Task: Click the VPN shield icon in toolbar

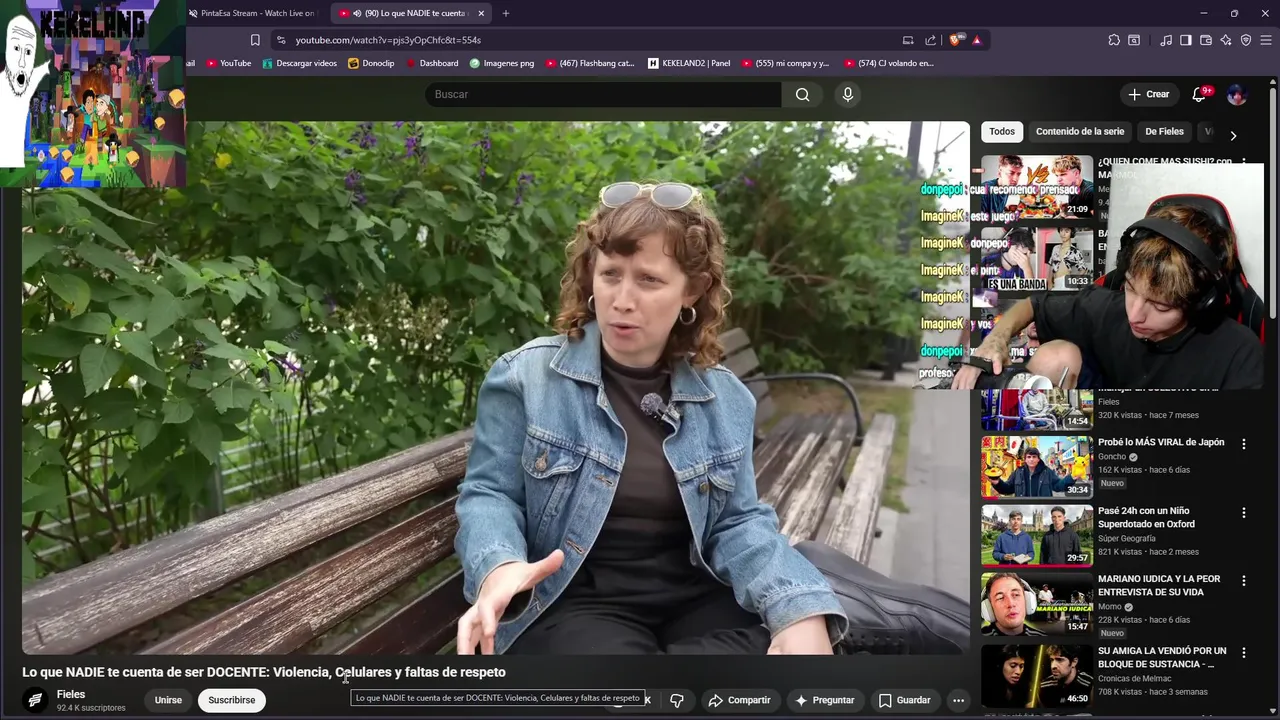Action: [1246, 40]
